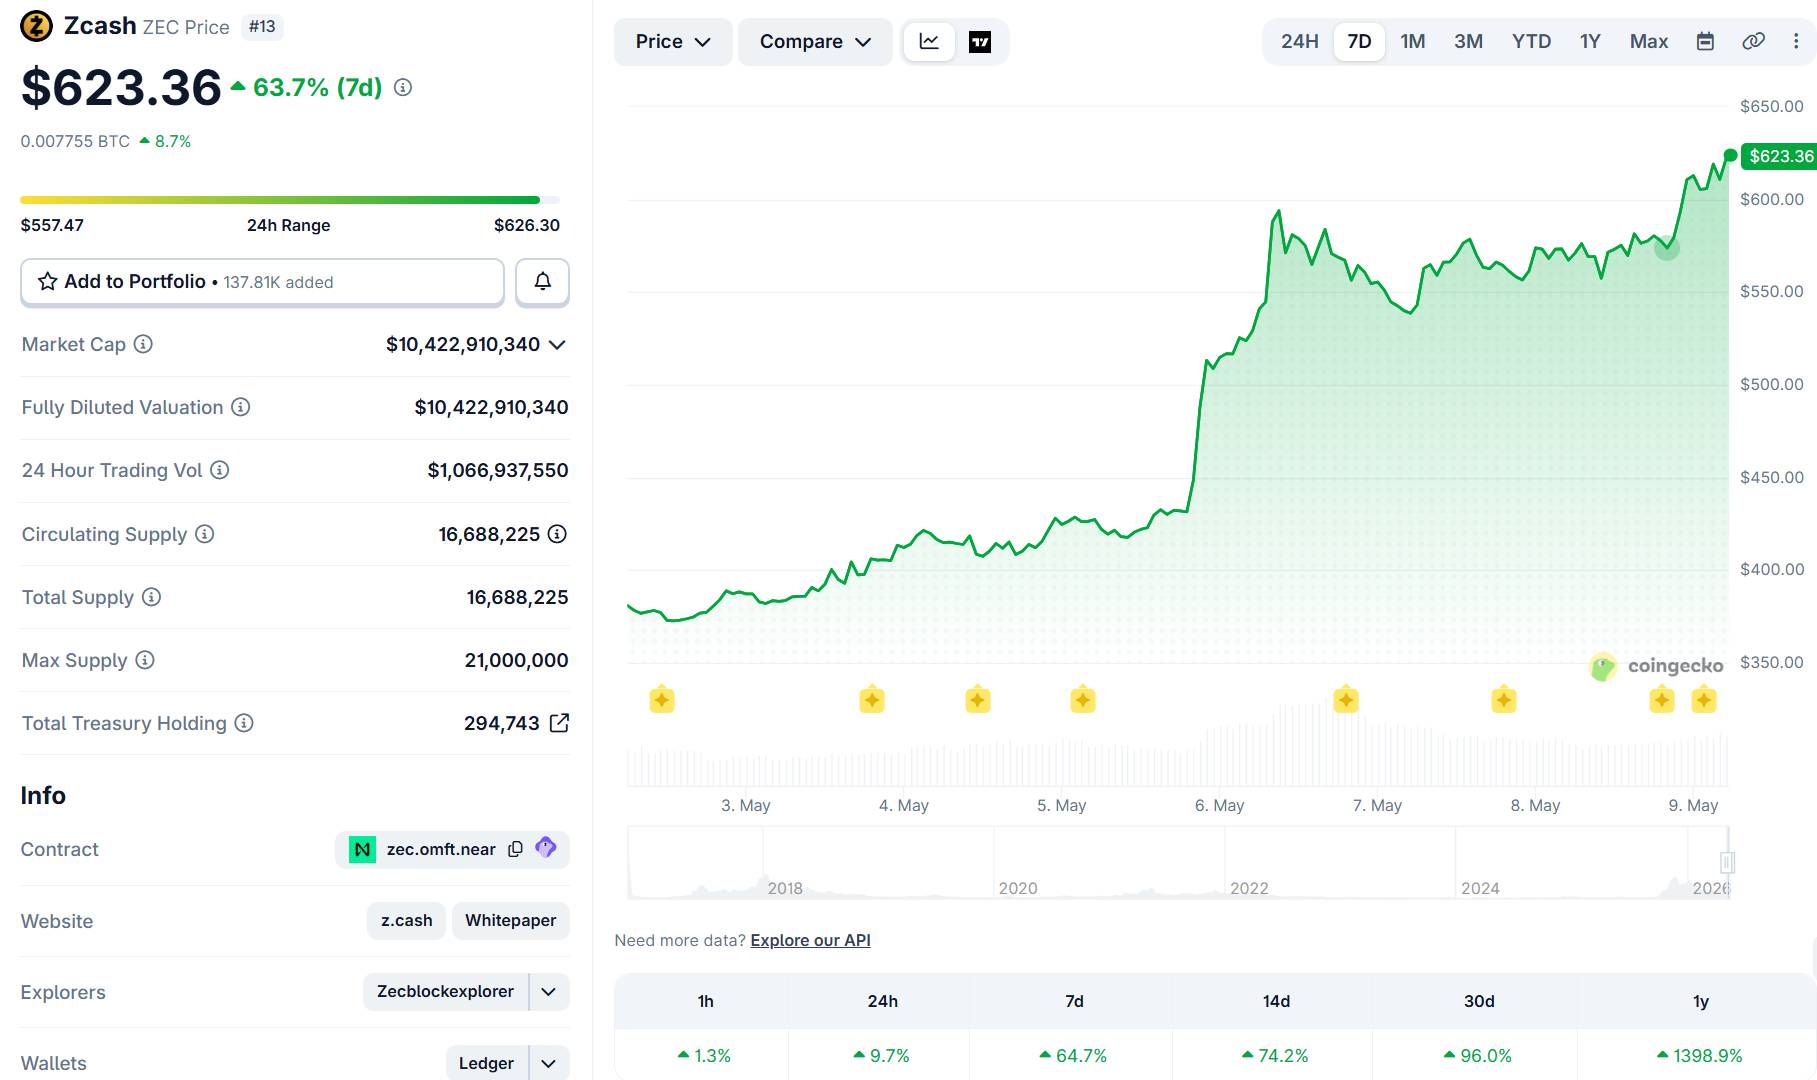1817x1080 pixels.
Task: Show the Market Cap info tooltip icon
Action: [x=143, y=344]
